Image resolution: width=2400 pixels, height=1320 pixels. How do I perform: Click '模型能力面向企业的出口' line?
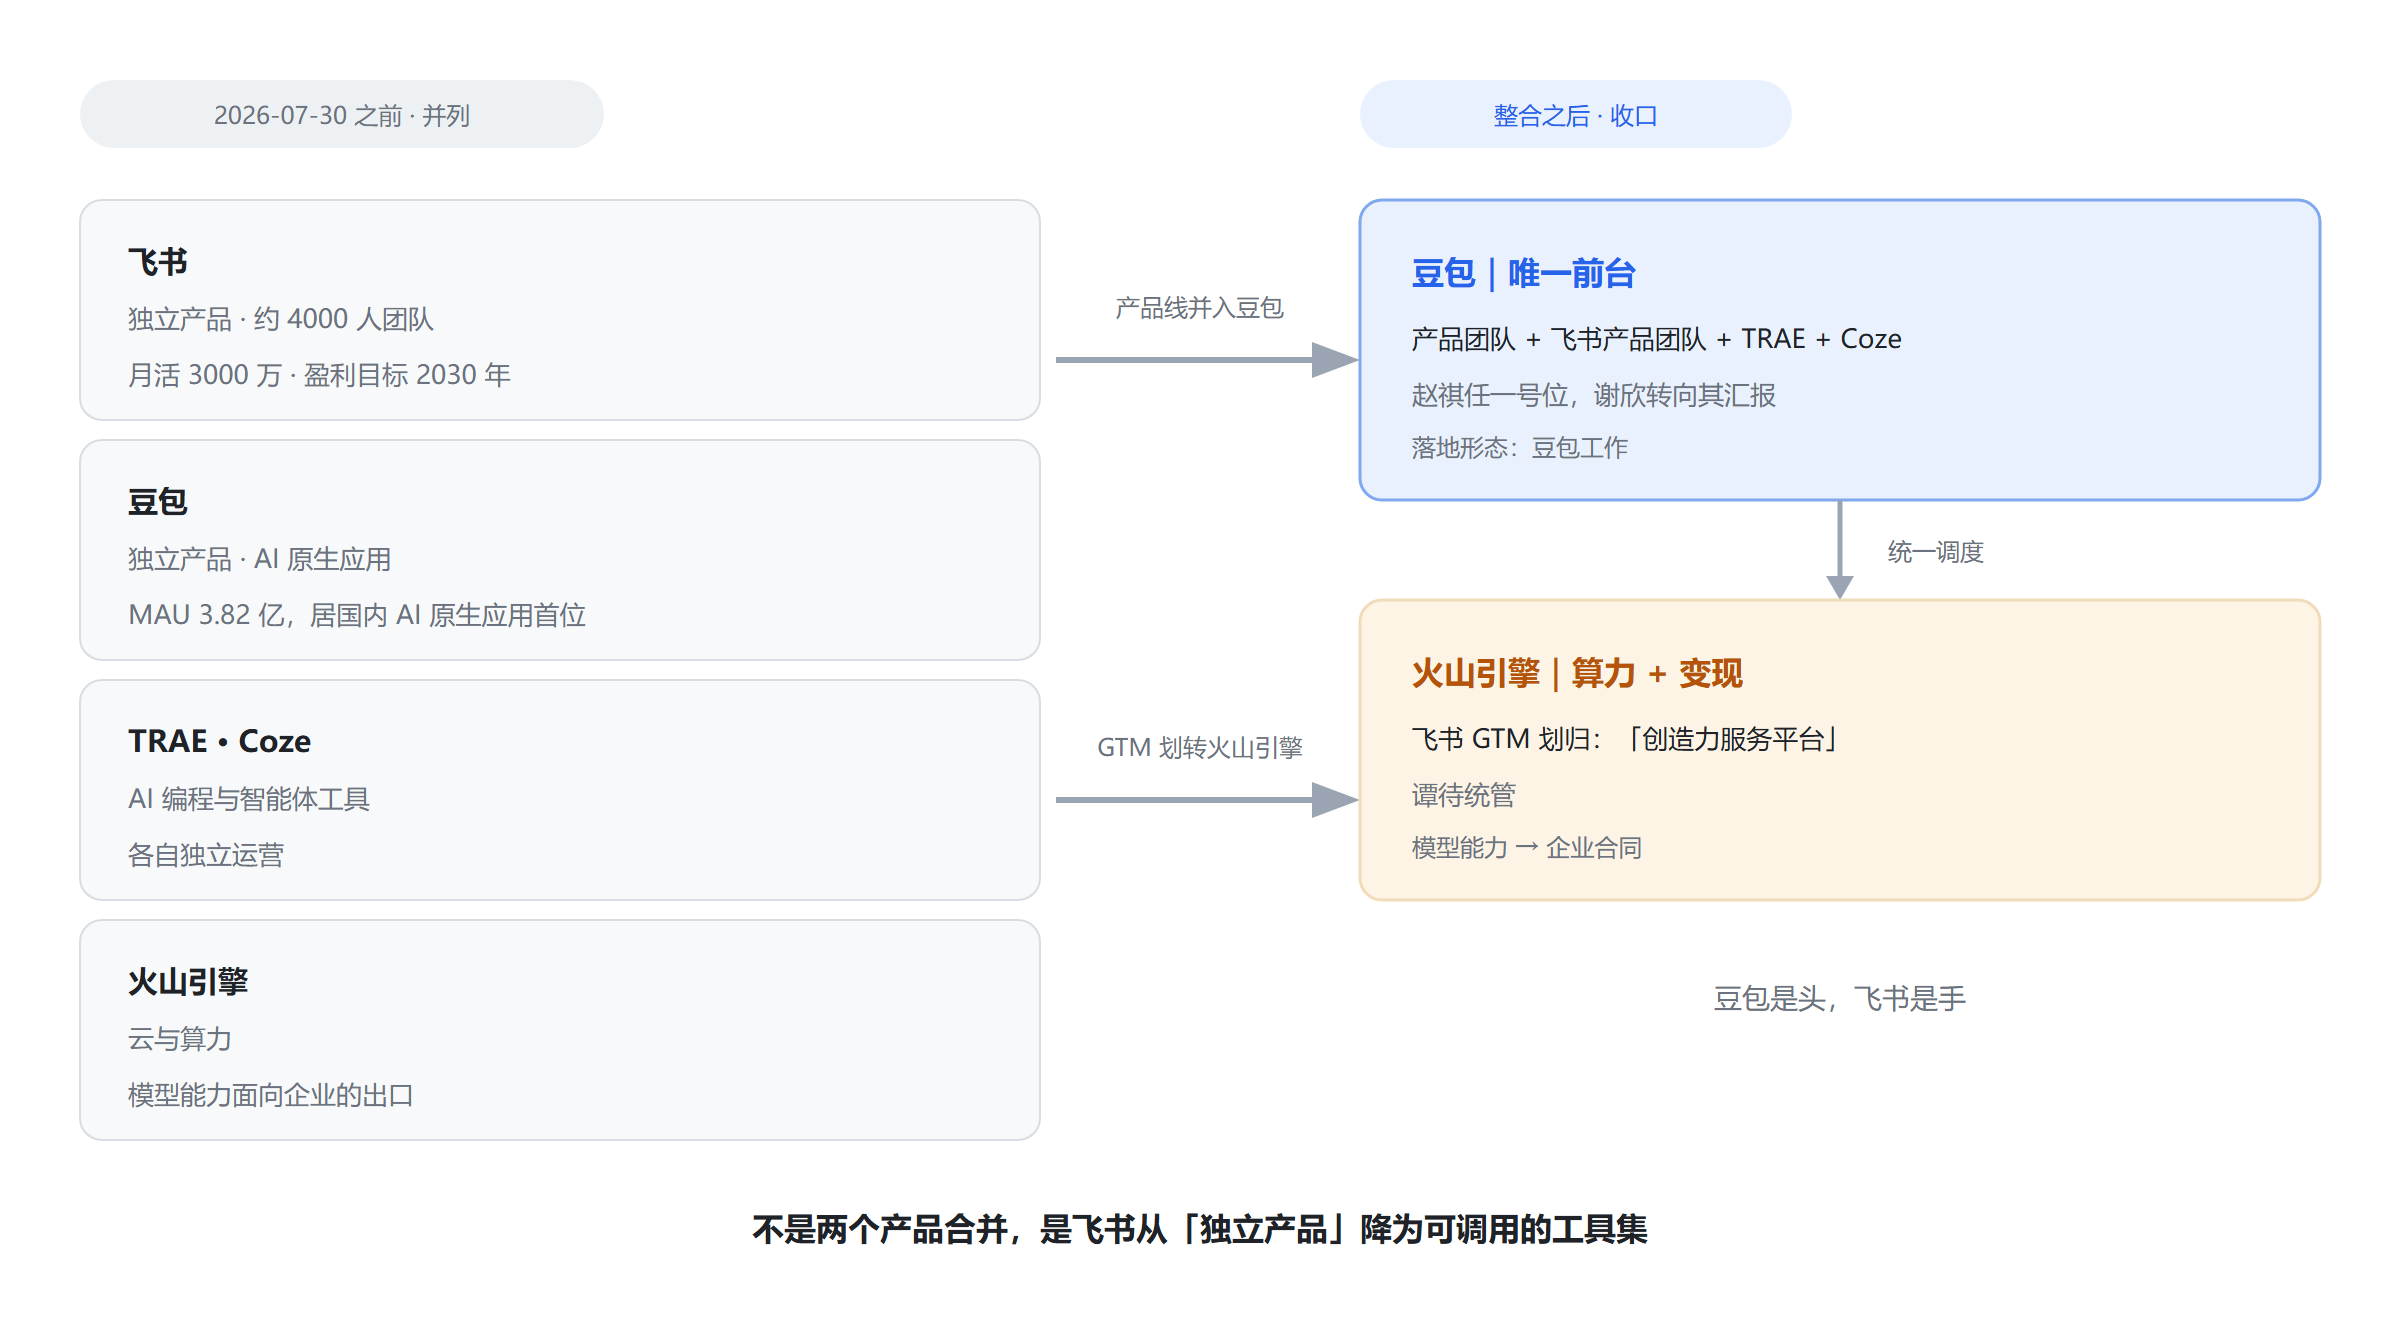click(271, 1095)
